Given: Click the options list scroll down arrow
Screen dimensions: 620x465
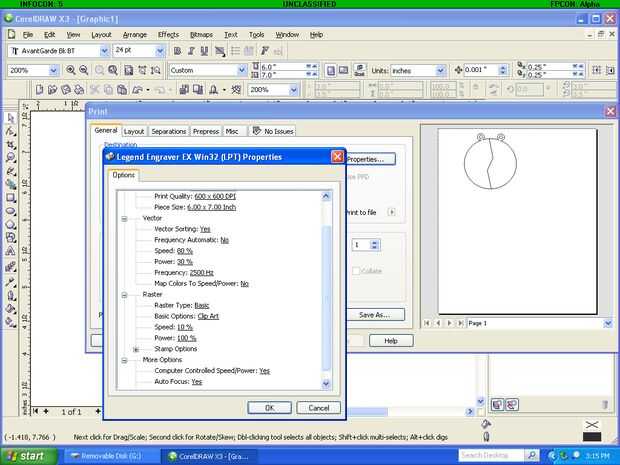Looking at the screenshot, I should (326, 383).
